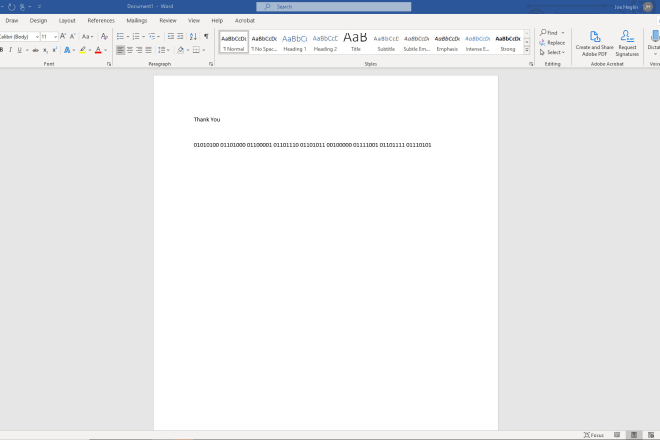Apply borders to selection
The height and width of the screenshot is (440, 660).
pos(196,50)
